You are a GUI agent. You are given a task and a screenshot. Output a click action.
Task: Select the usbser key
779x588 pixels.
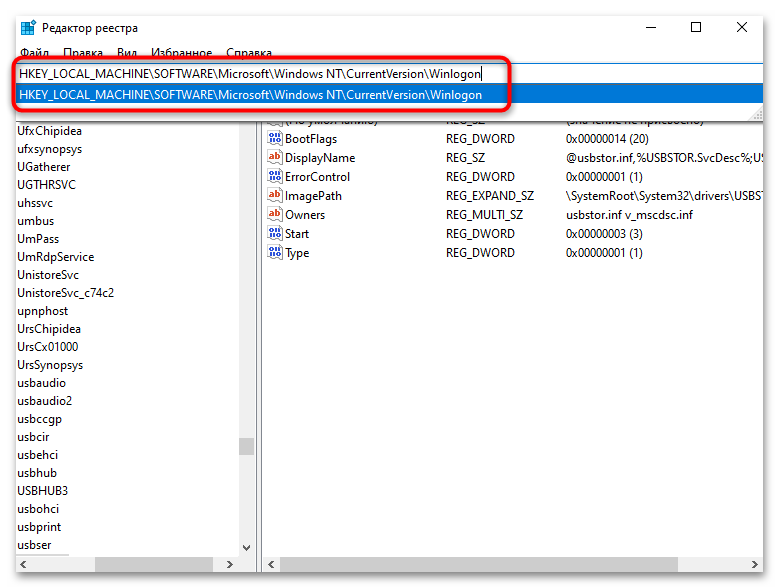34,545
